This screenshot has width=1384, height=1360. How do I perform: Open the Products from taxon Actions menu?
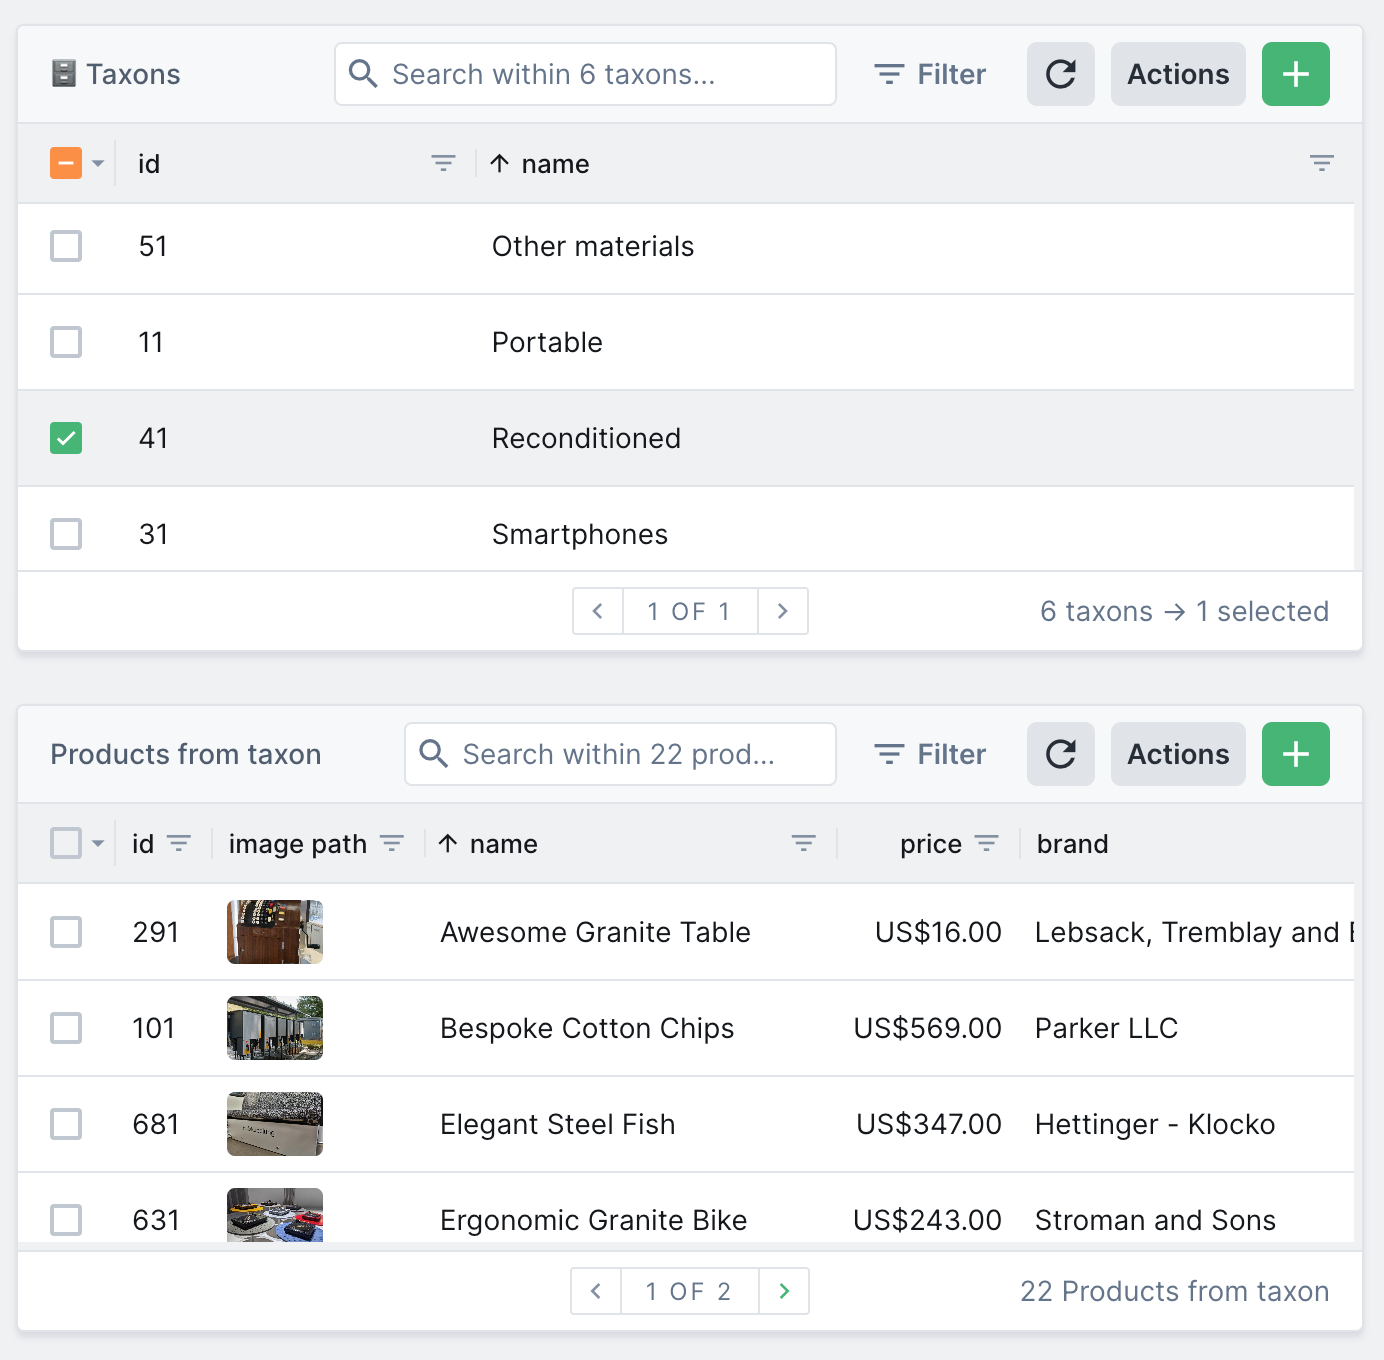[x=1178, y=754]
